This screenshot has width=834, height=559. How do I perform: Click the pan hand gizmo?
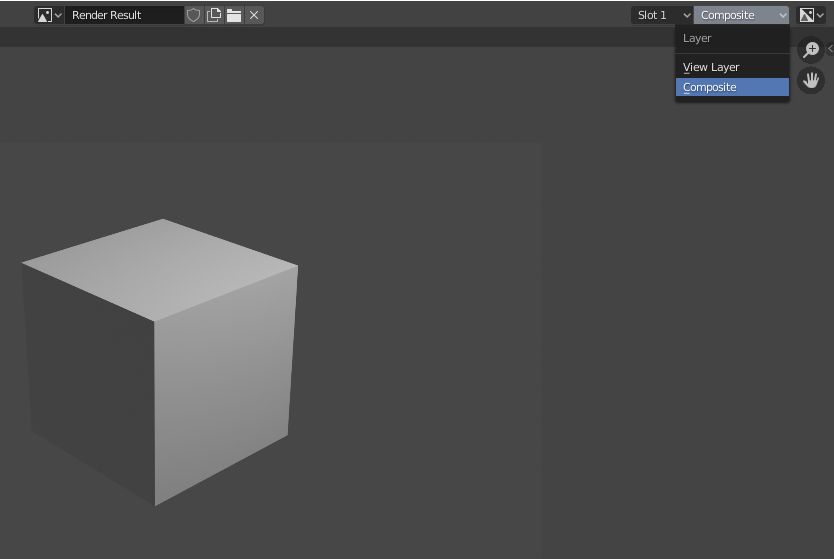point(811,80)
